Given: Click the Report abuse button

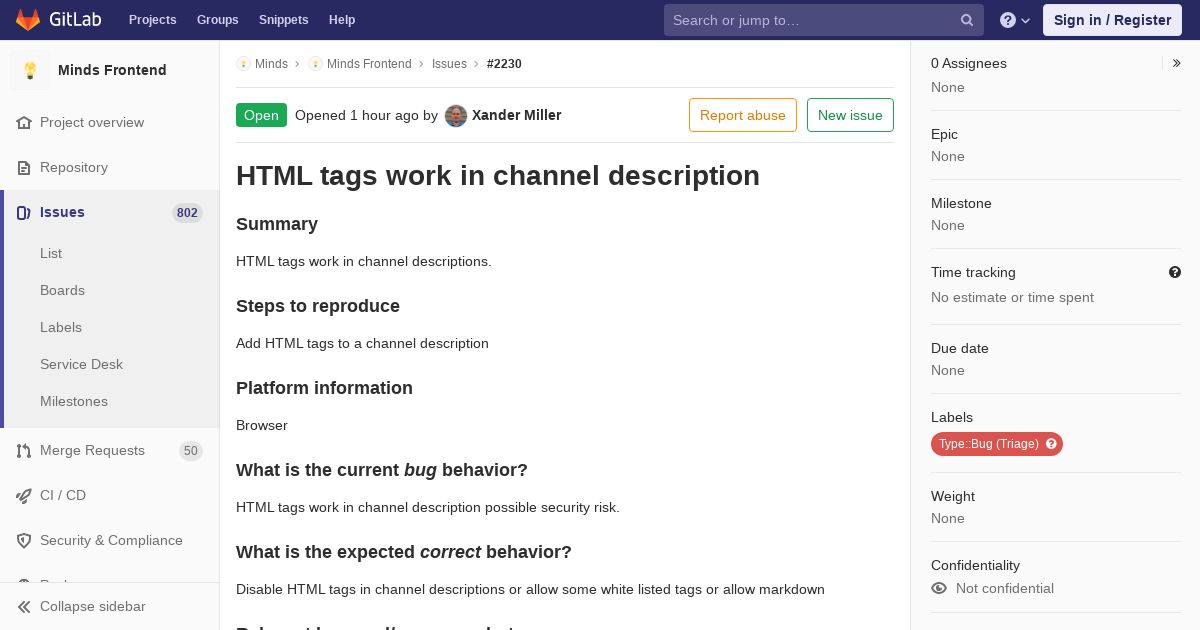Looking at the screenshot, I should [x=743, y=115].
